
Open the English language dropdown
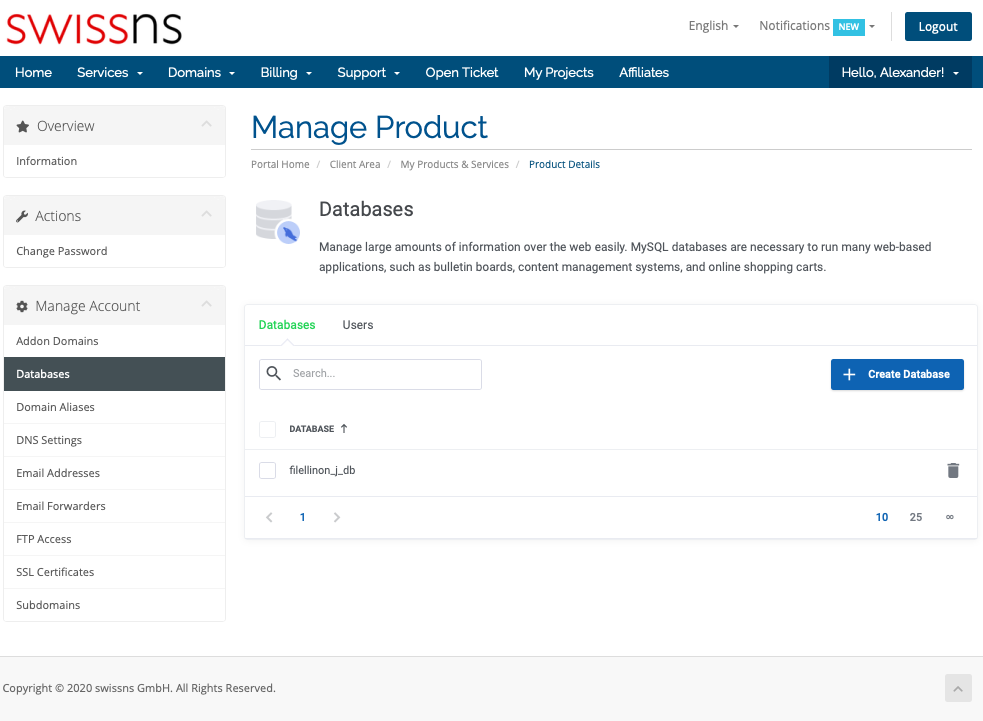[x=713, y=26]
